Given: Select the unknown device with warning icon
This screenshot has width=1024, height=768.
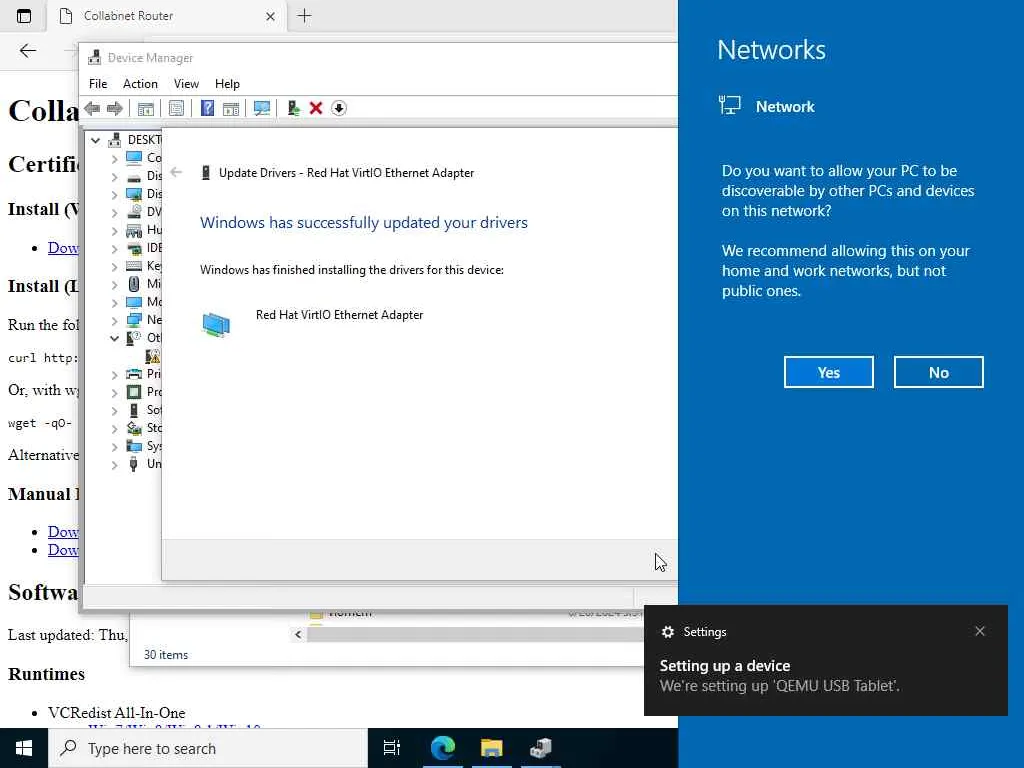Looking at the screenshot, I should [x=153, y=356].
